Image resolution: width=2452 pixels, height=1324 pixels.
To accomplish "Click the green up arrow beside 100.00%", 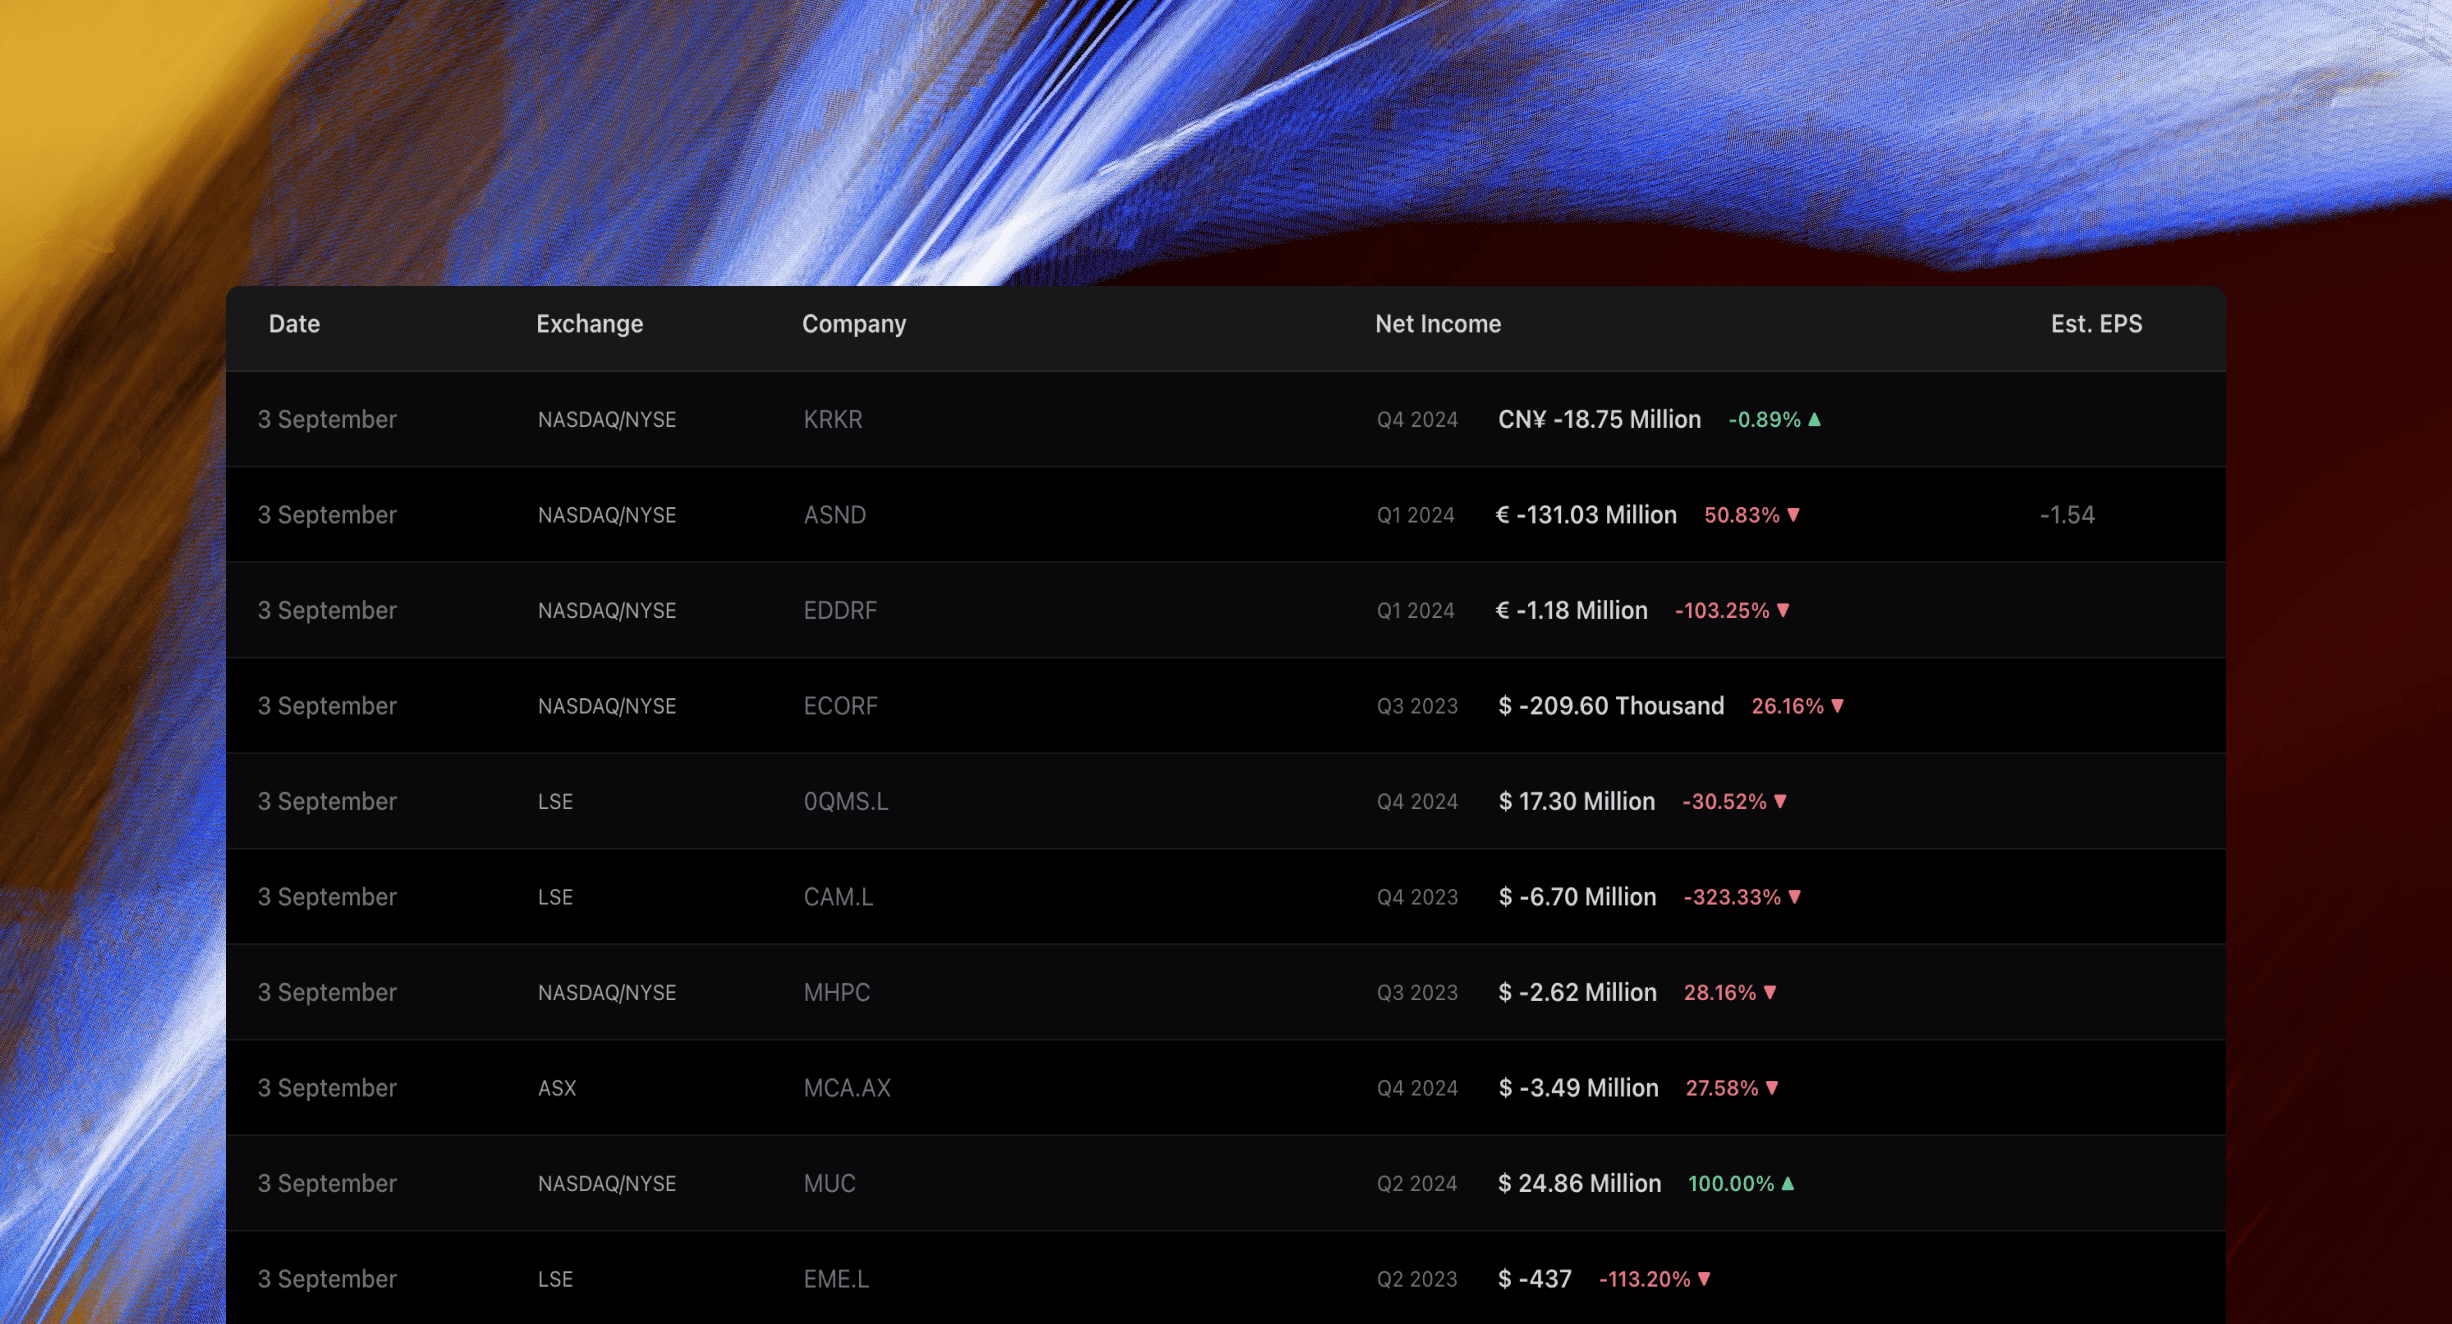I will coord(1788,1183).
